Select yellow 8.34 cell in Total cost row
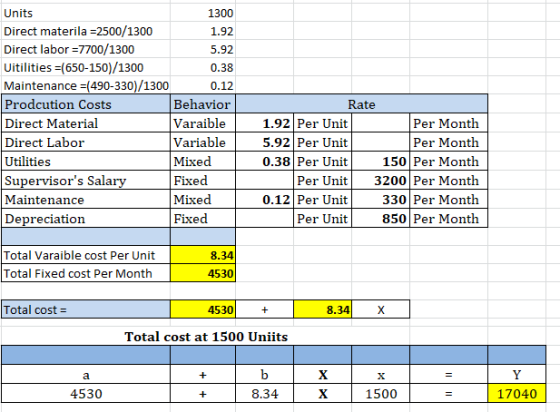This screenshot has height=412, width=560. (x=322, y=310)
